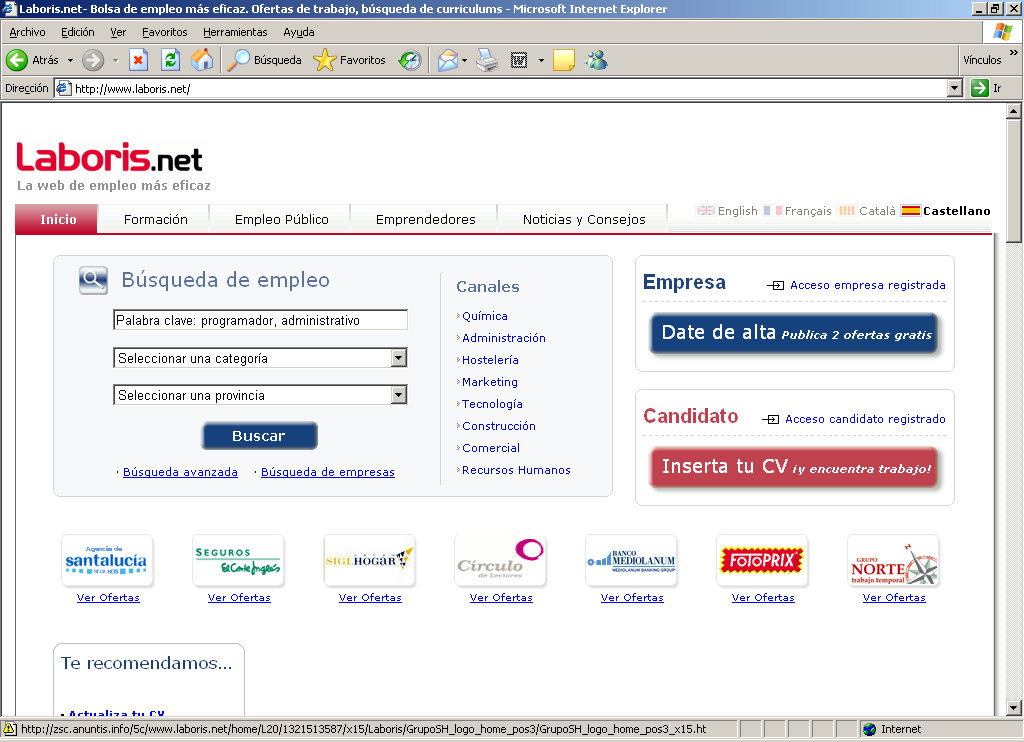Click the Print toolbar icon
The image size is (1024, 742).
pos(487,60)
